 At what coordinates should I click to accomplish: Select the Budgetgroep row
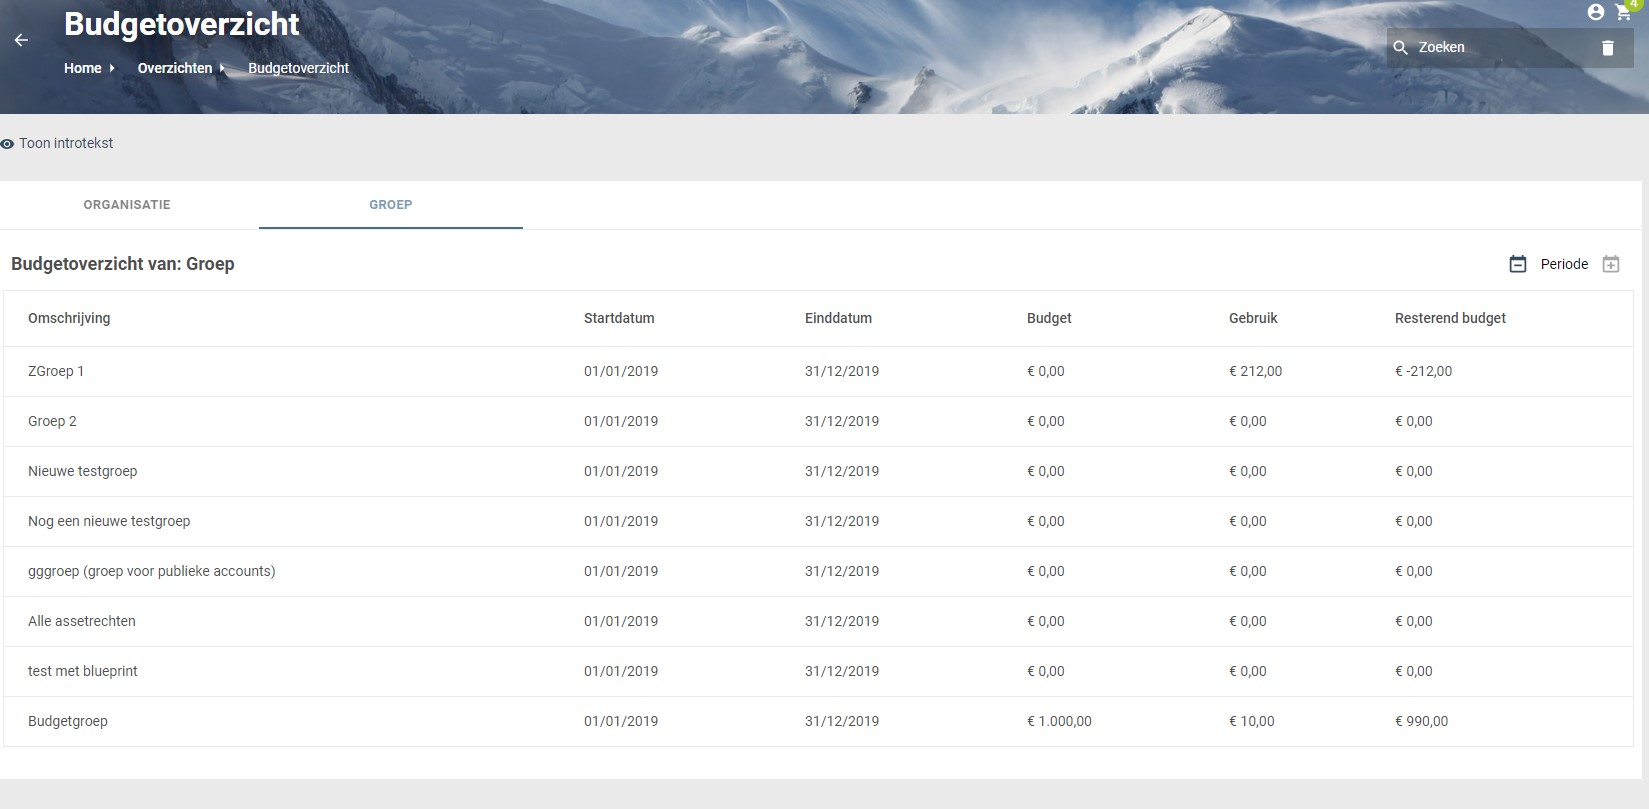(x=818, y=721)
